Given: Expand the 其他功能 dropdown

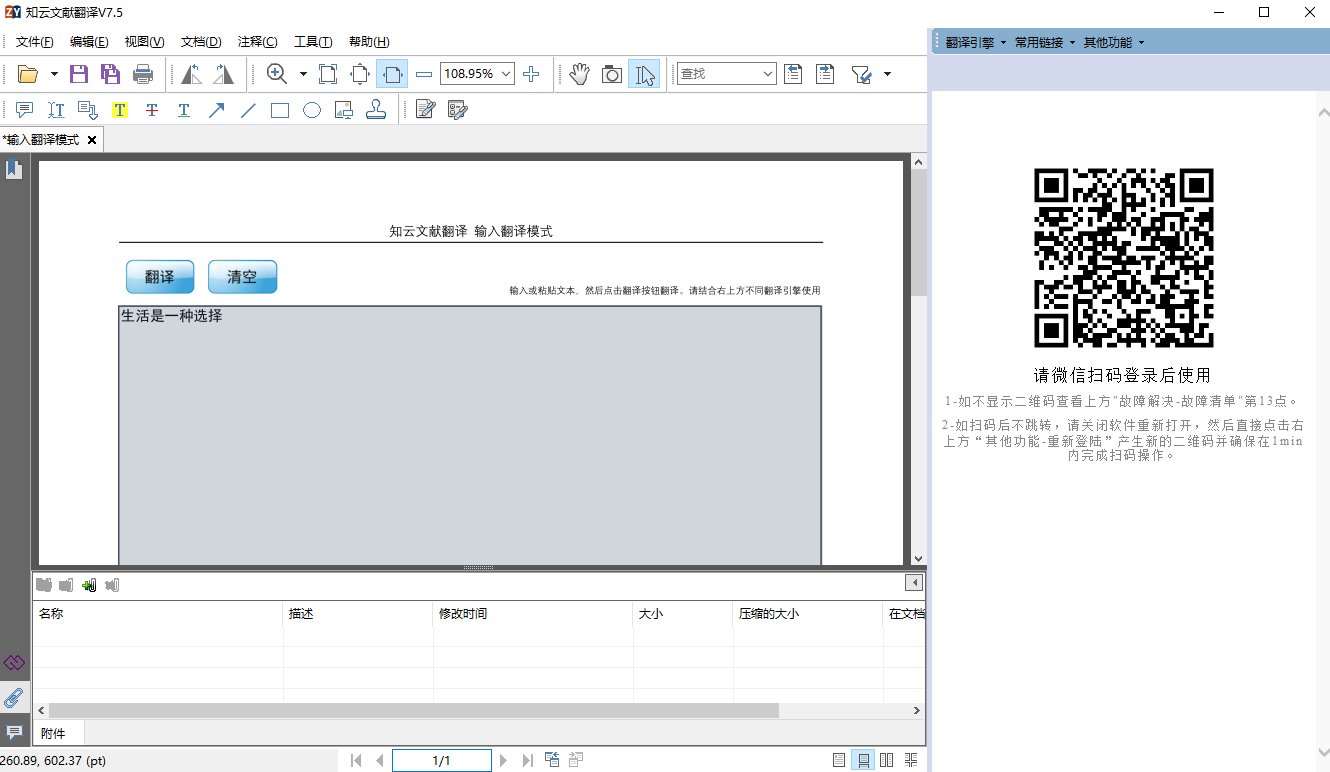Looking at the screenshot, I should point(1113,42).
